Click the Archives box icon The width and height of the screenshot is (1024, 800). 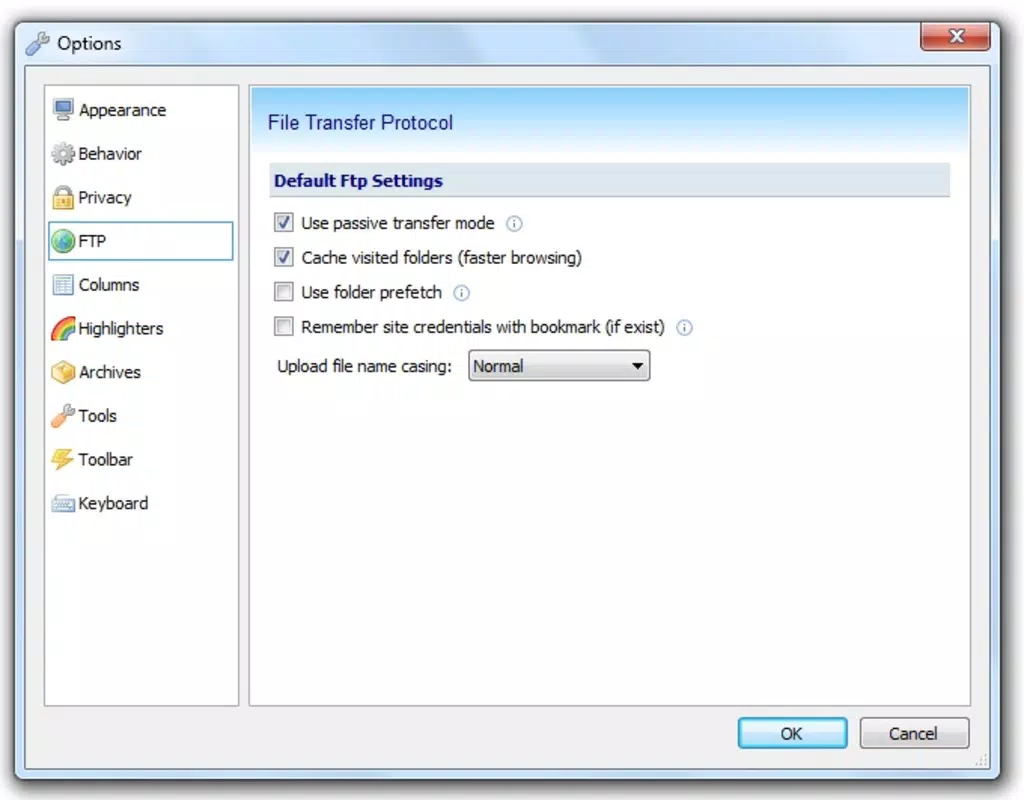63,372
